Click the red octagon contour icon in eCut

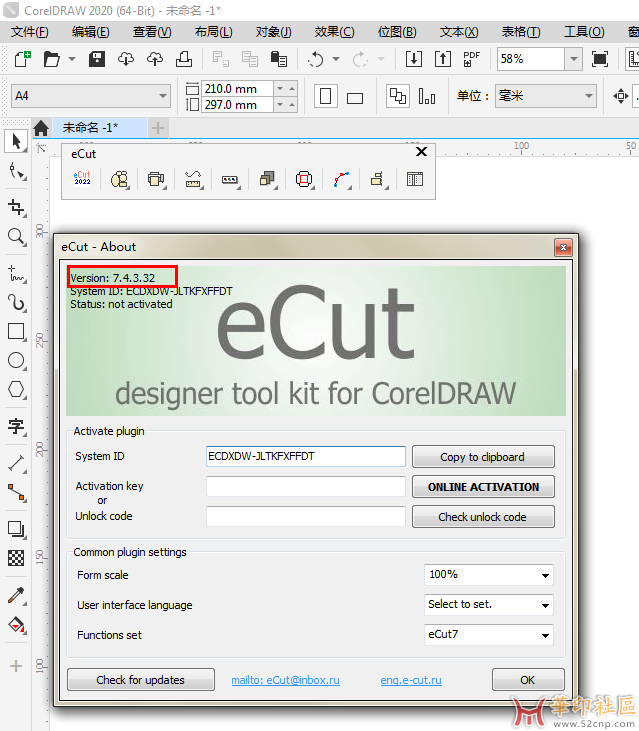pyautogui.click(x=304, y=179)
